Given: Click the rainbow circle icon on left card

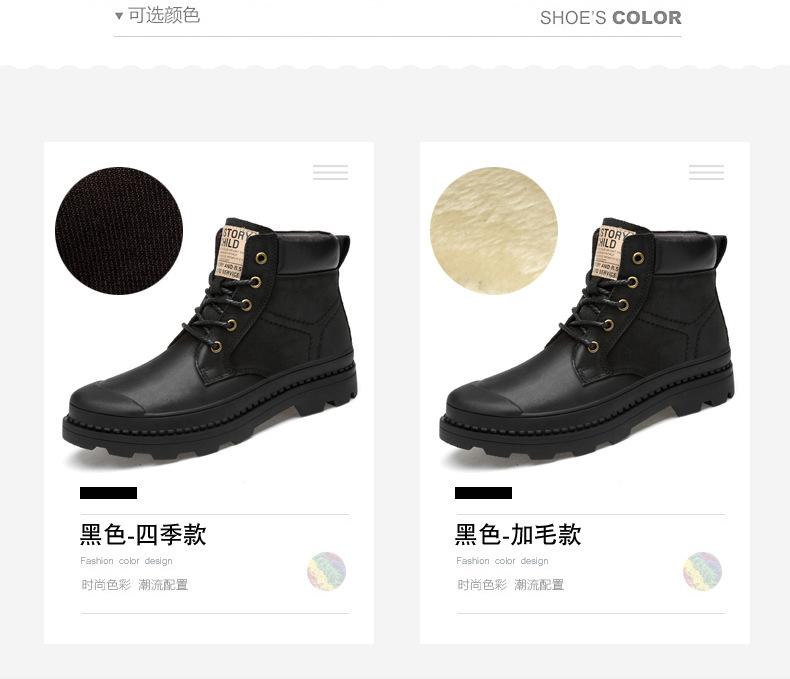Looking at the screenshot, I should [326, 571].
